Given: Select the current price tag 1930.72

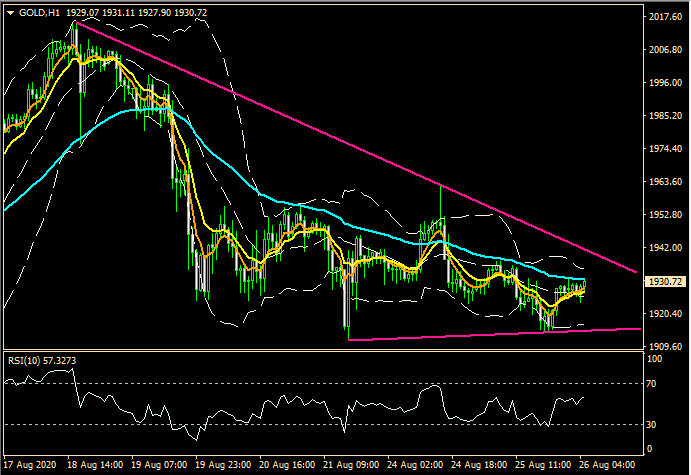Looking at the screenshot, I should (663, 282).
